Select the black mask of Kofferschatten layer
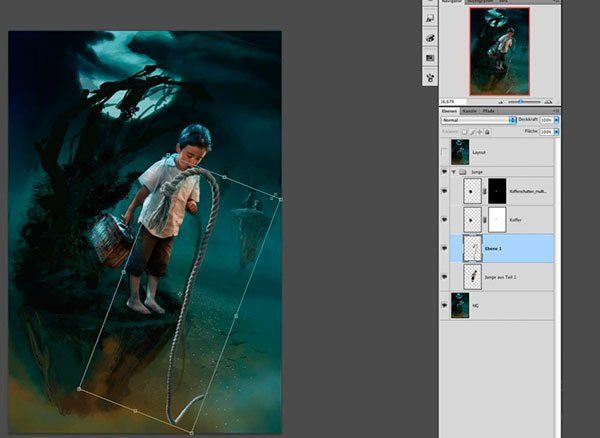This screenshot has height=438, width=600. coord(497,191)
